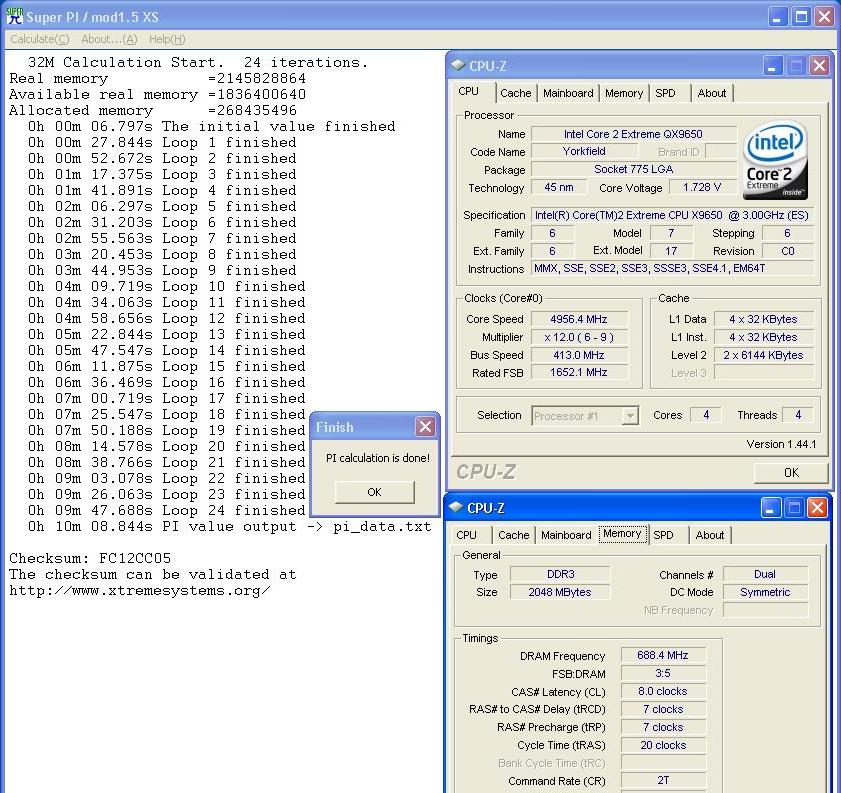Click the Specification field text
The image size is (841, 793).
(x=672, y=215)
